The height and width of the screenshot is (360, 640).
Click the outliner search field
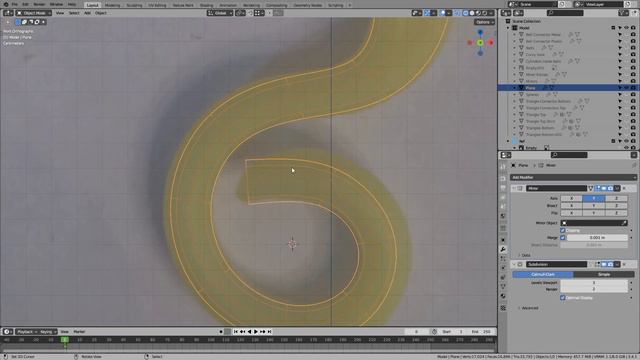pos(565,13)
